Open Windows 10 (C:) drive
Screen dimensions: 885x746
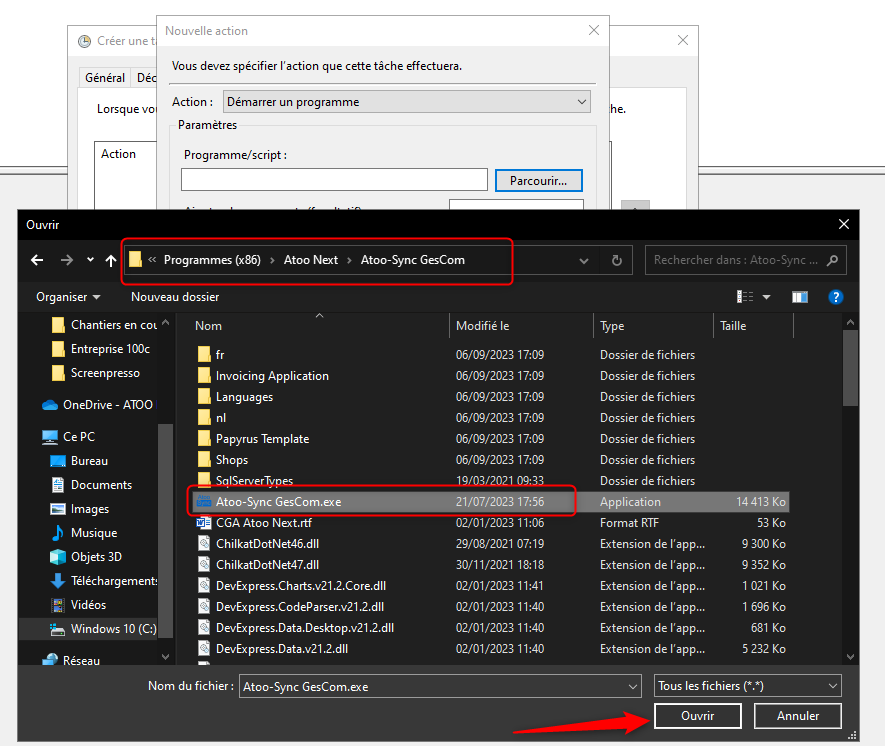tap(103, 629)
